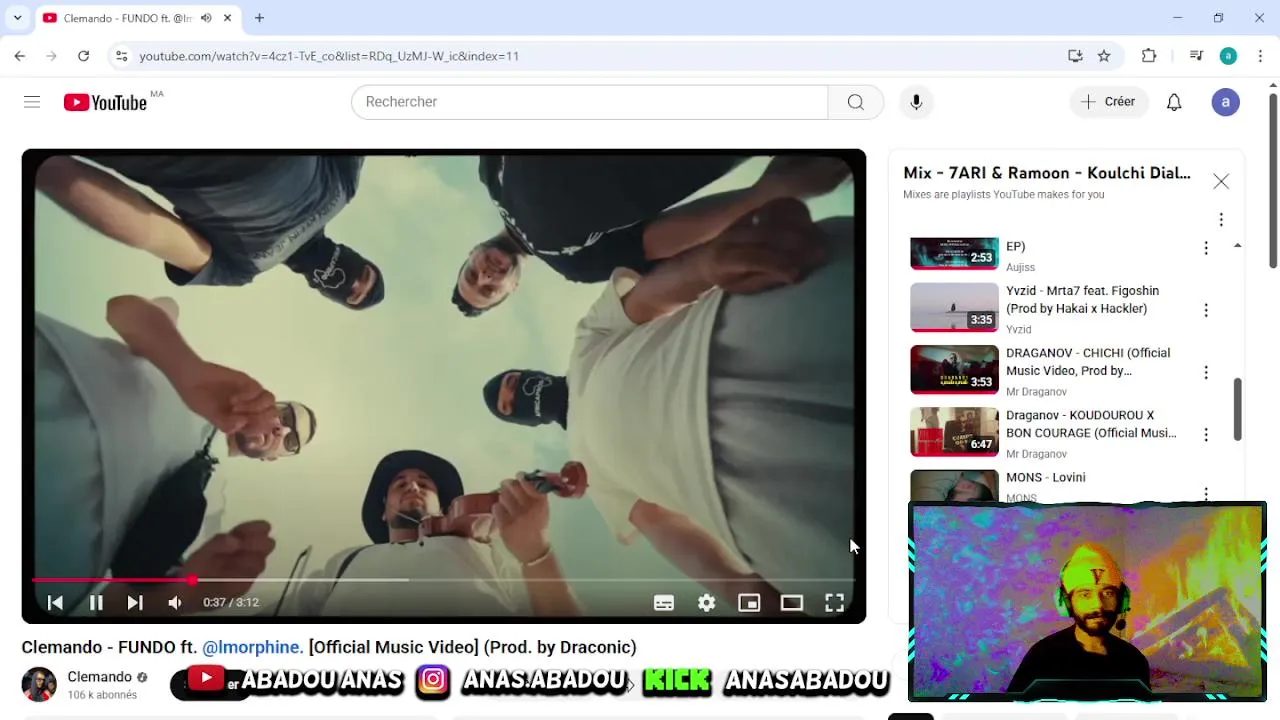Click the Rechercher search field
Viewport: 1280px width, 720px height.
tap(590, 102)
